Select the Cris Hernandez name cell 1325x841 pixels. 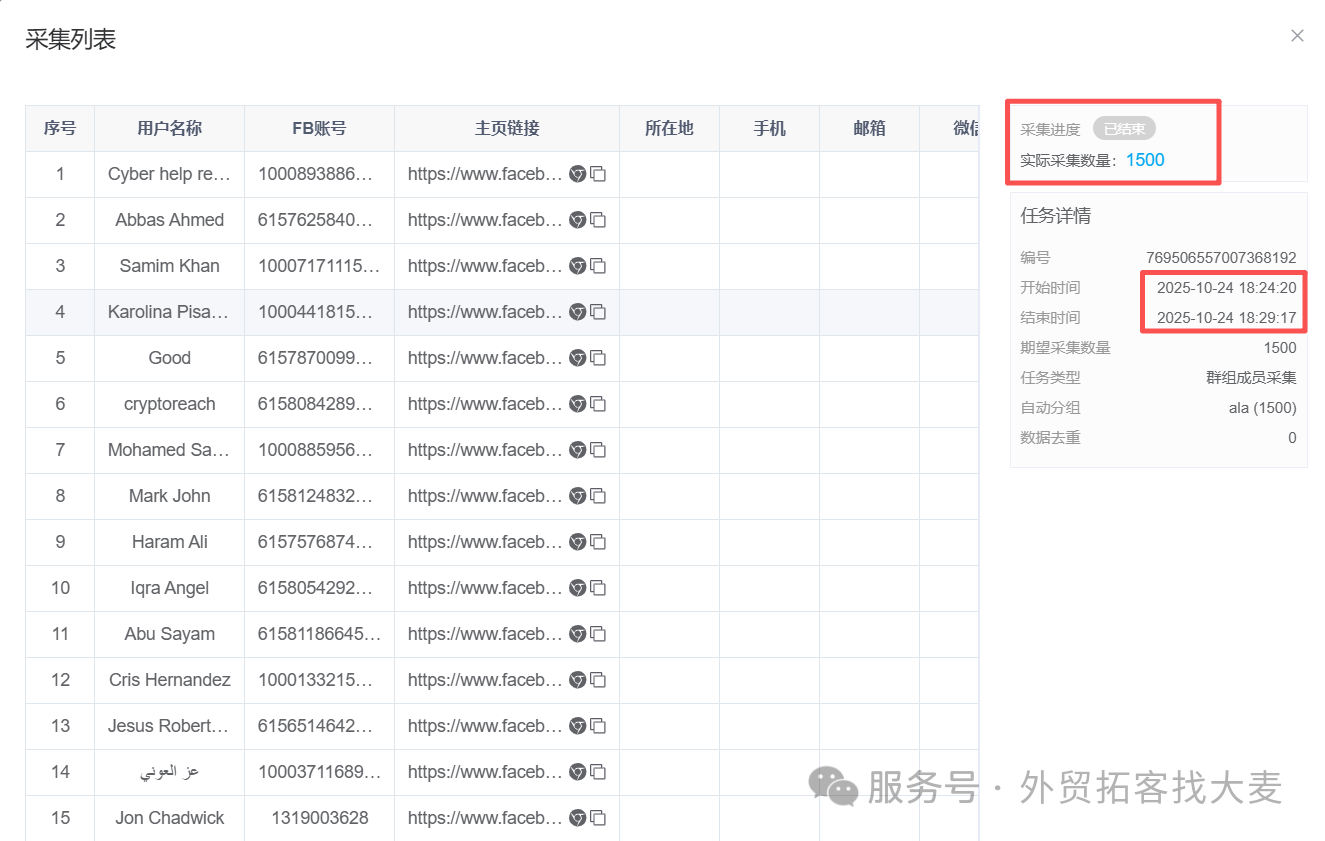[170, 680]
